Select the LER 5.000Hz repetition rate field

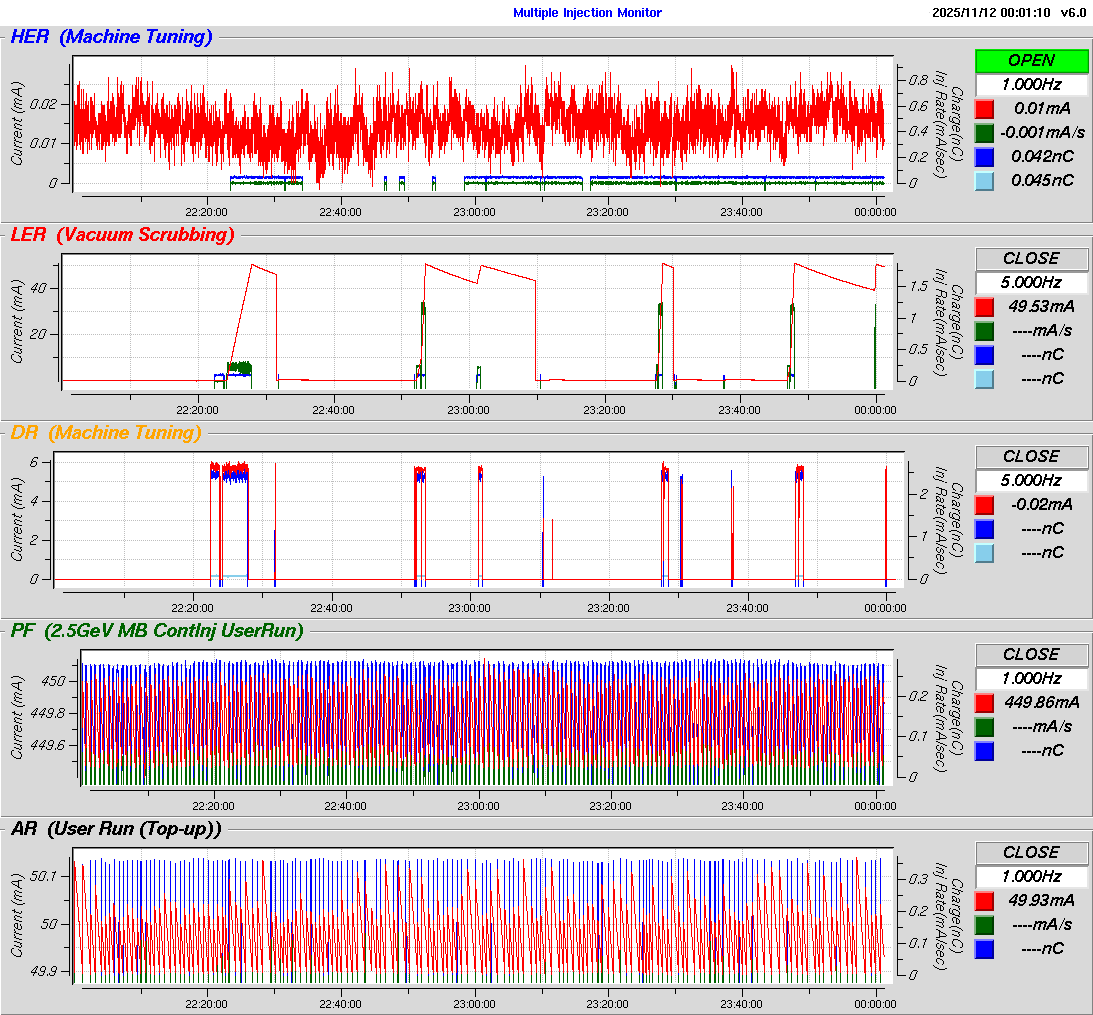(x=1031, y=283)
